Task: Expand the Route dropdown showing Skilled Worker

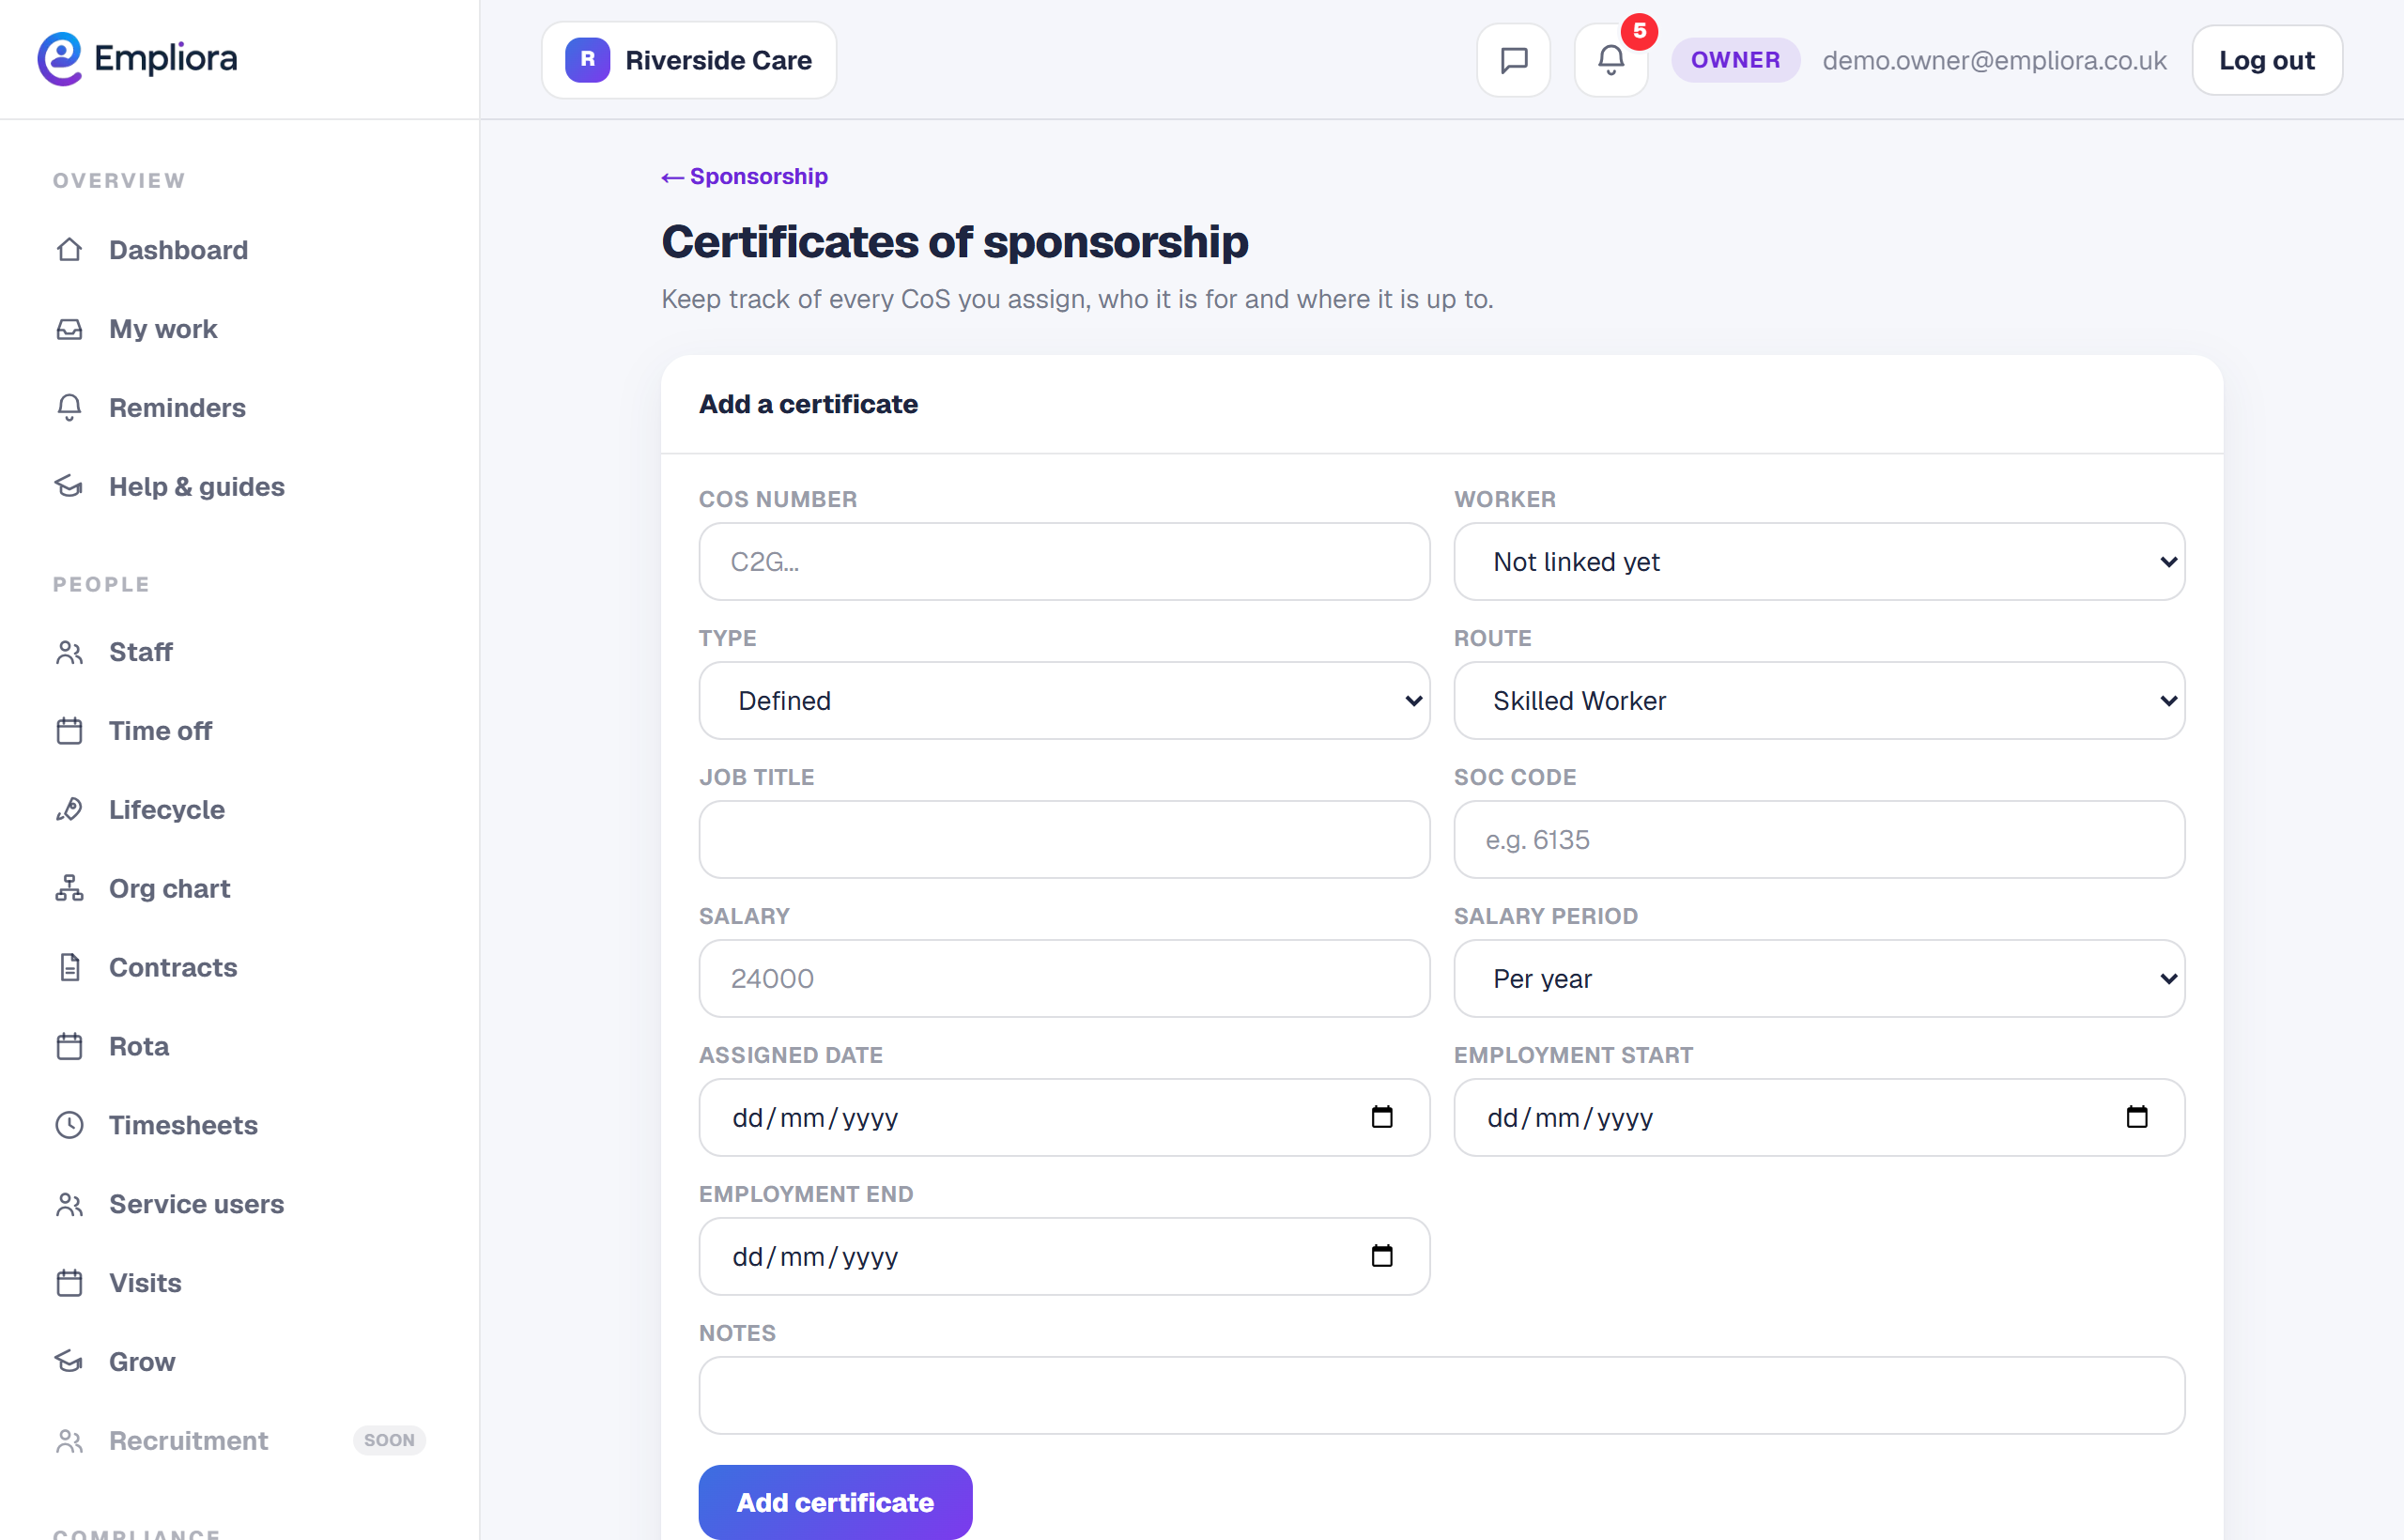Action: [x=1819, y=701]
